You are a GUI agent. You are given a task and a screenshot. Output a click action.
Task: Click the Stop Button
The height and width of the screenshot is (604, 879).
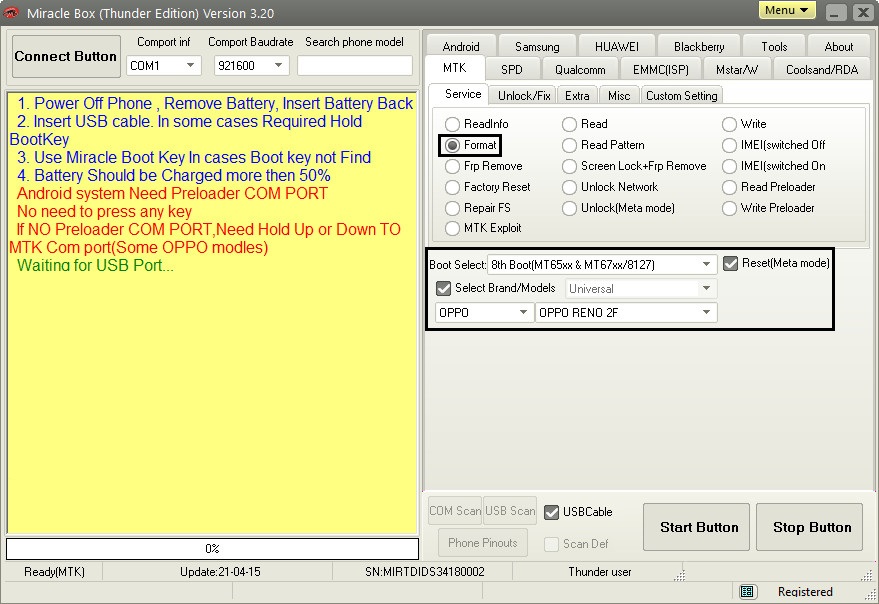[x=809, y=527]
